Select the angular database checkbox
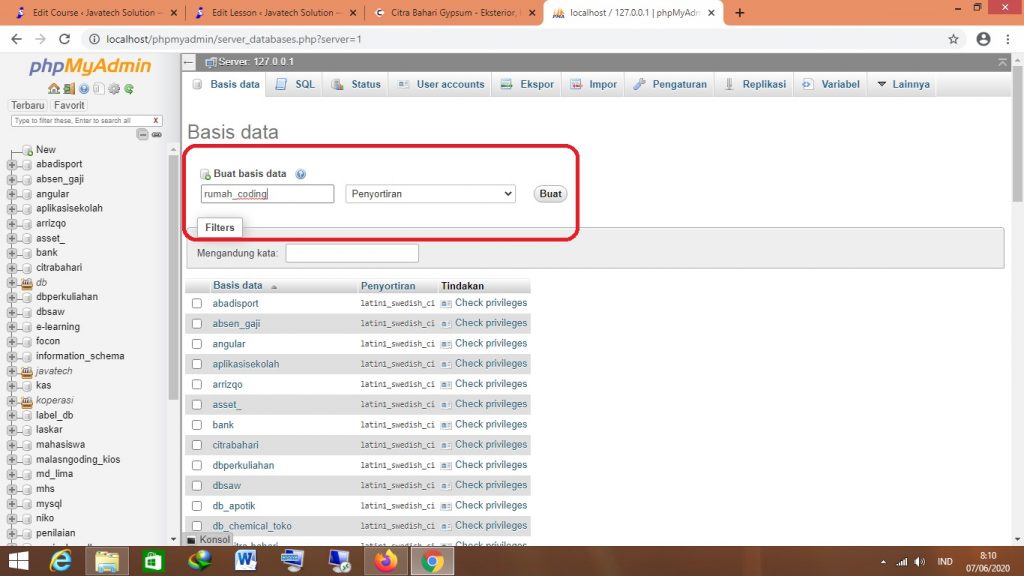The height and width of the screenshot is (576, 1024). pos(197,344)
